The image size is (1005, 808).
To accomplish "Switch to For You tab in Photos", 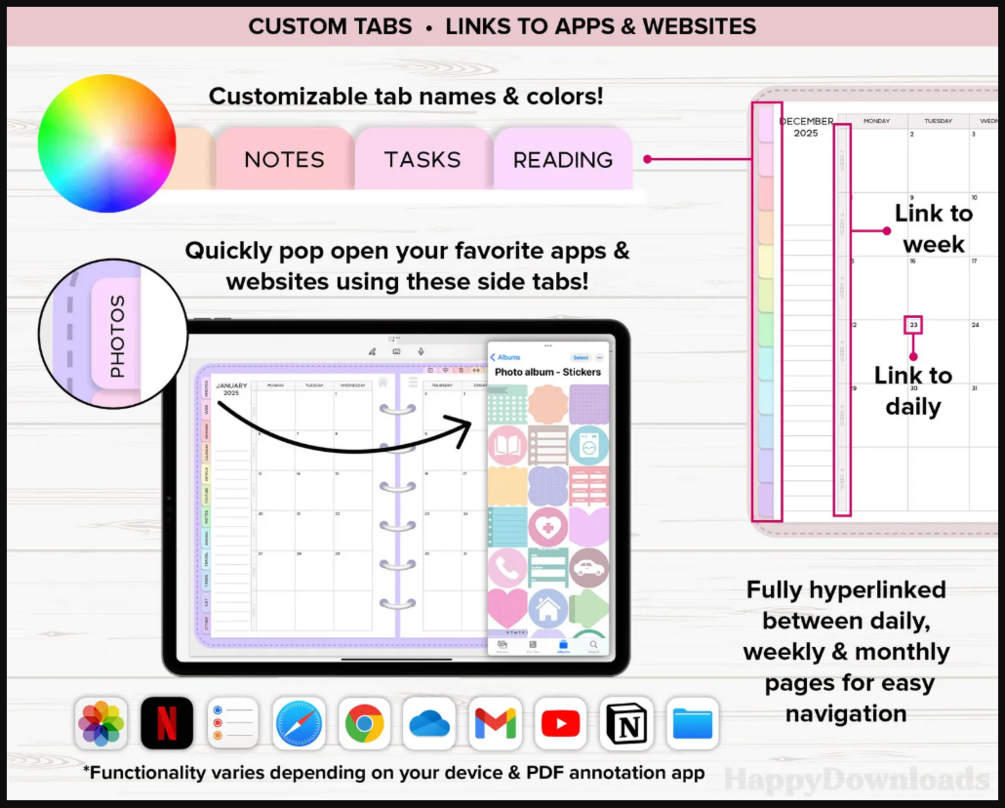I will [x=533, y=647].
